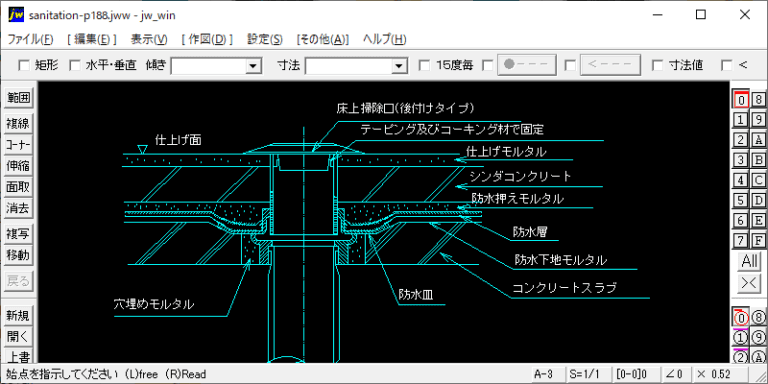
Task: Select the 伸縮 stretch tool
Action: 19,166
